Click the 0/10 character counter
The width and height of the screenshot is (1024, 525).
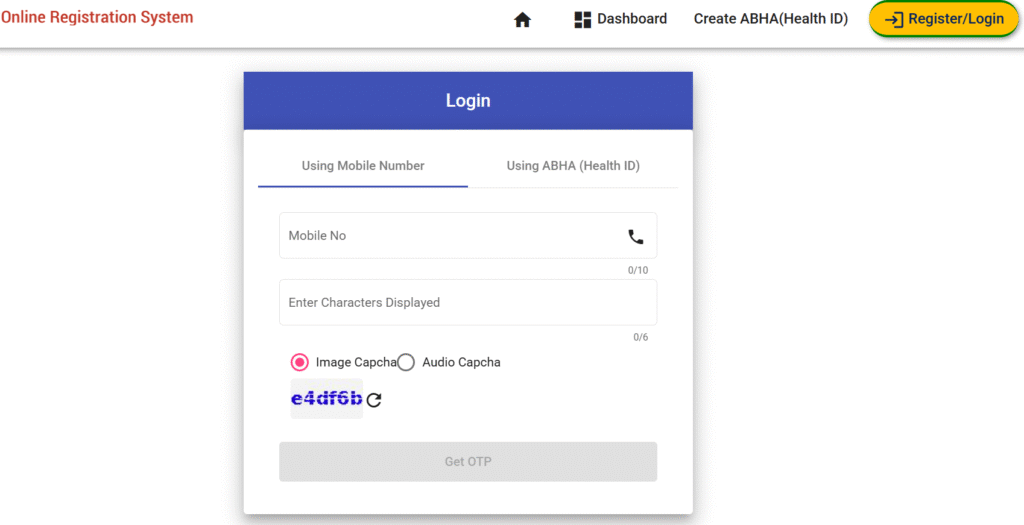pos(638,271)
